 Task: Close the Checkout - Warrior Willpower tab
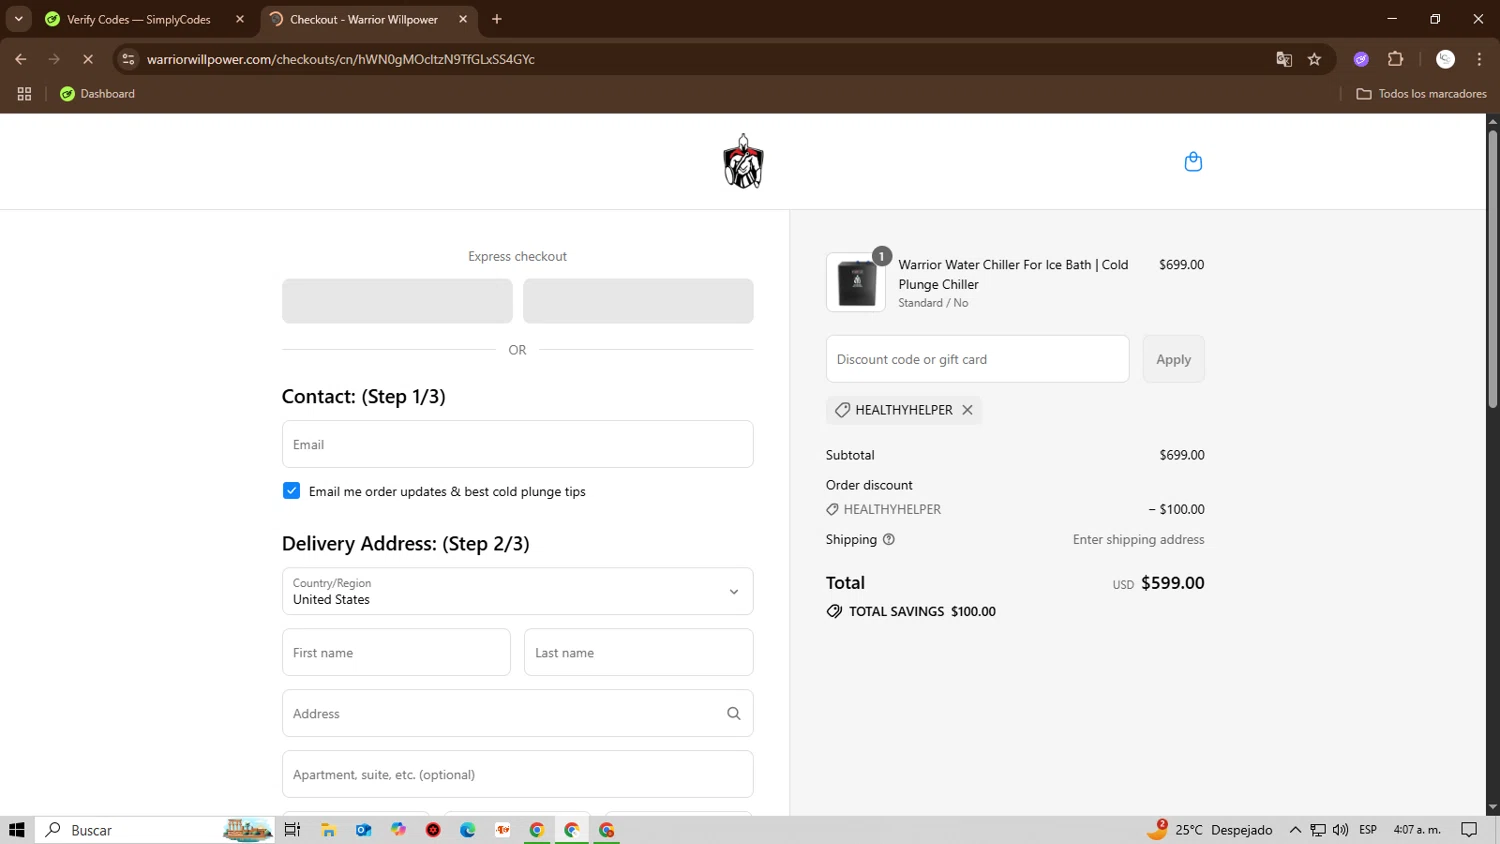pyautogui.click(x=463, y=19)
